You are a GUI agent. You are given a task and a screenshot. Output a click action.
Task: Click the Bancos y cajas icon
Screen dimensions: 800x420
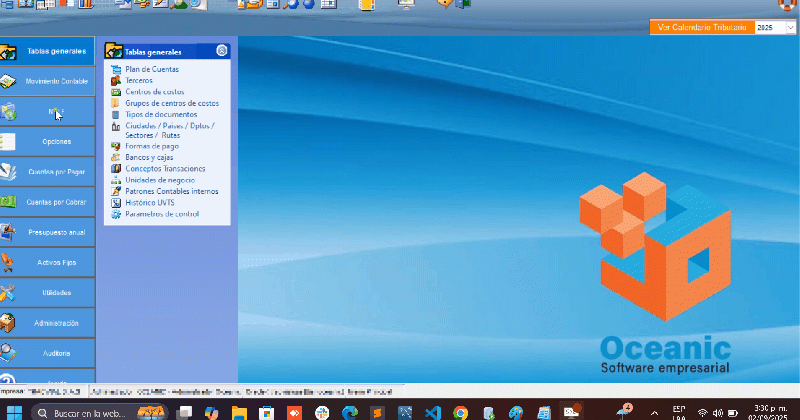116,158
